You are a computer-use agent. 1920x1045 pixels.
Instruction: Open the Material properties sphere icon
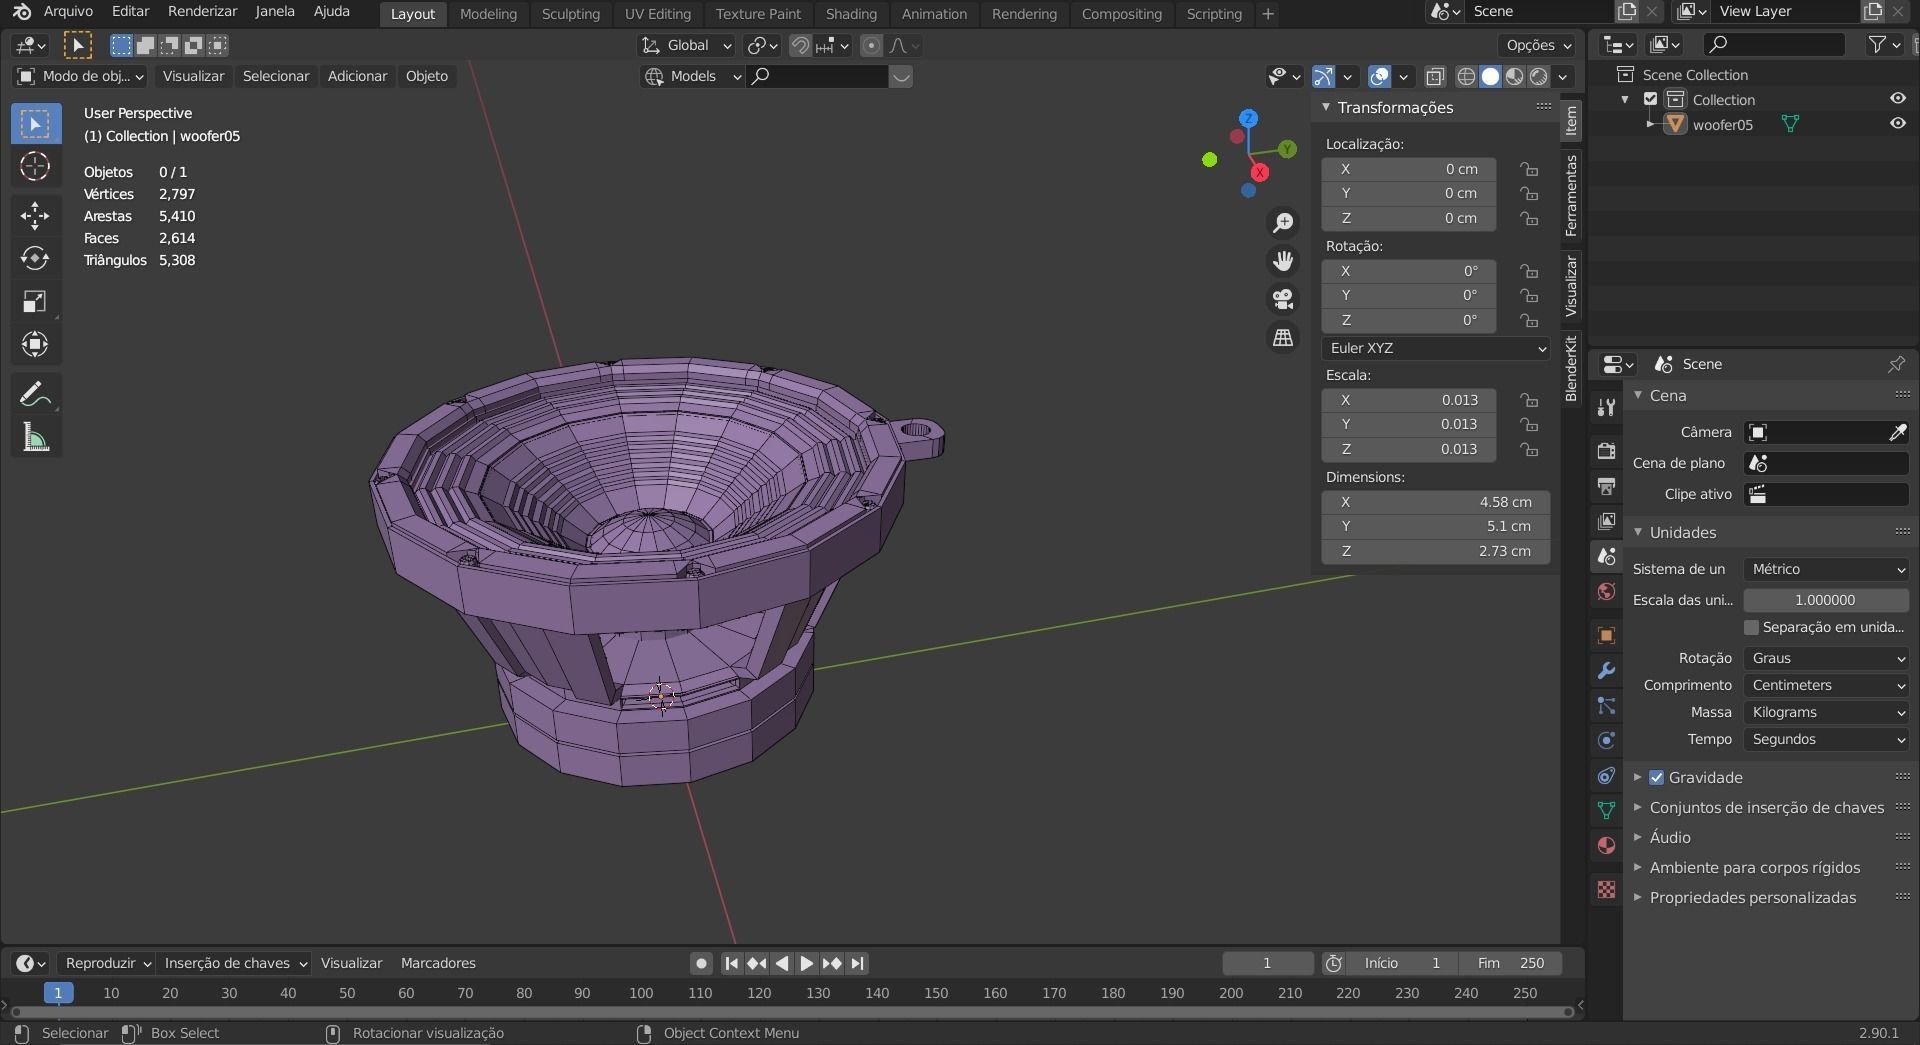[x=1606, y=845]
